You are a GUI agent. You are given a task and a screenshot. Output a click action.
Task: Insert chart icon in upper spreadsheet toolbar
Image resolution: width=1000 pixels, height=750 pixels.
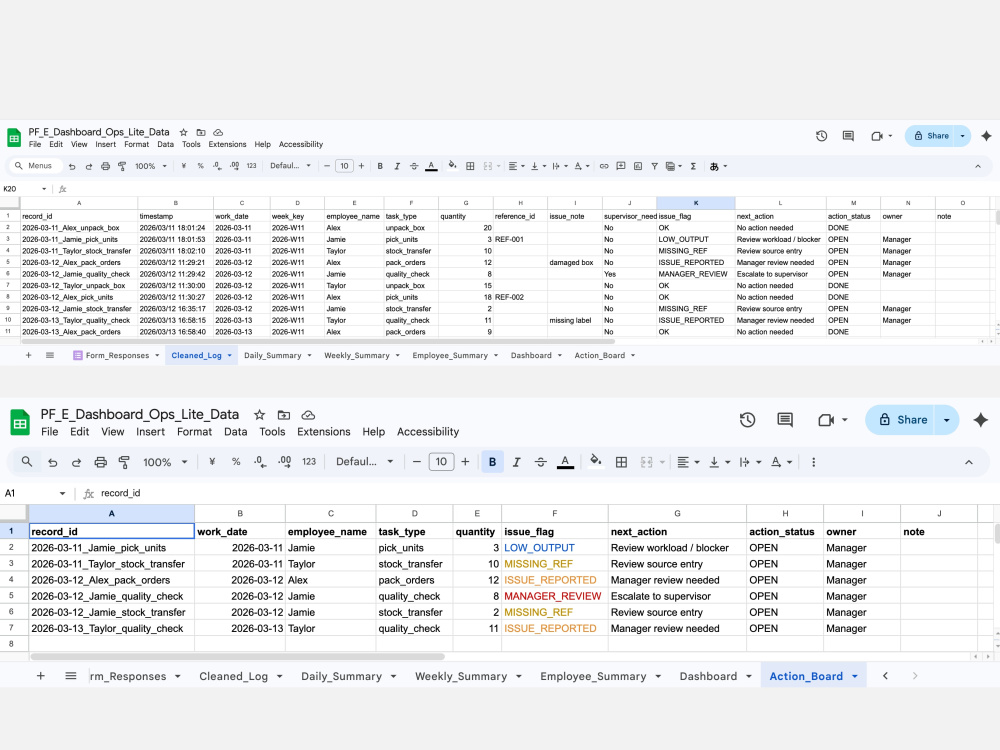[x=638, y=166]
